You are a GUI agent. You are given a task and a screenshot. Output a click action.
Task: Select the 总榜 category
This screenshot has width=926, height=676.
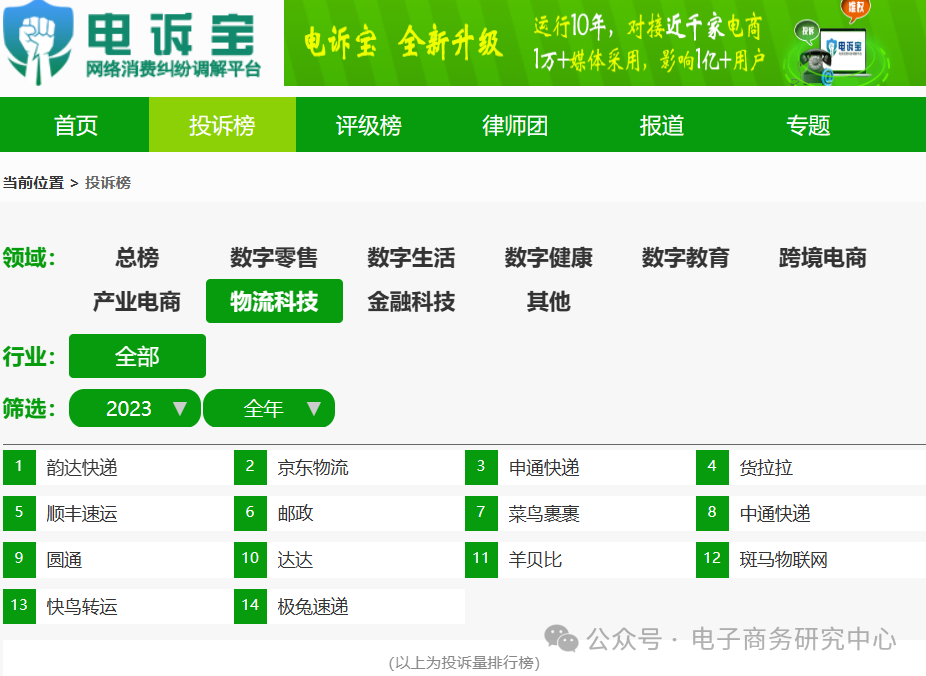135,258
